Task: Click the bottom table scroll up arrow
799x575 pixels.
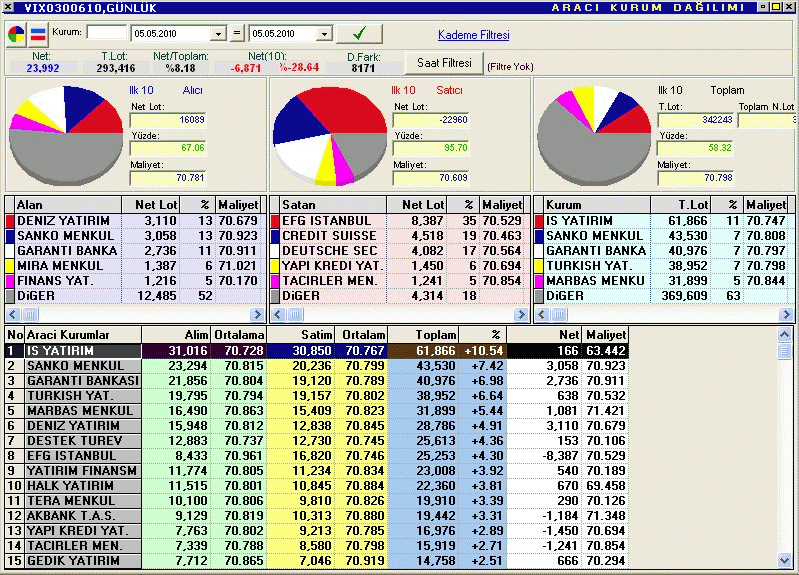Action: pyautogui.click(x=784, y=334)
